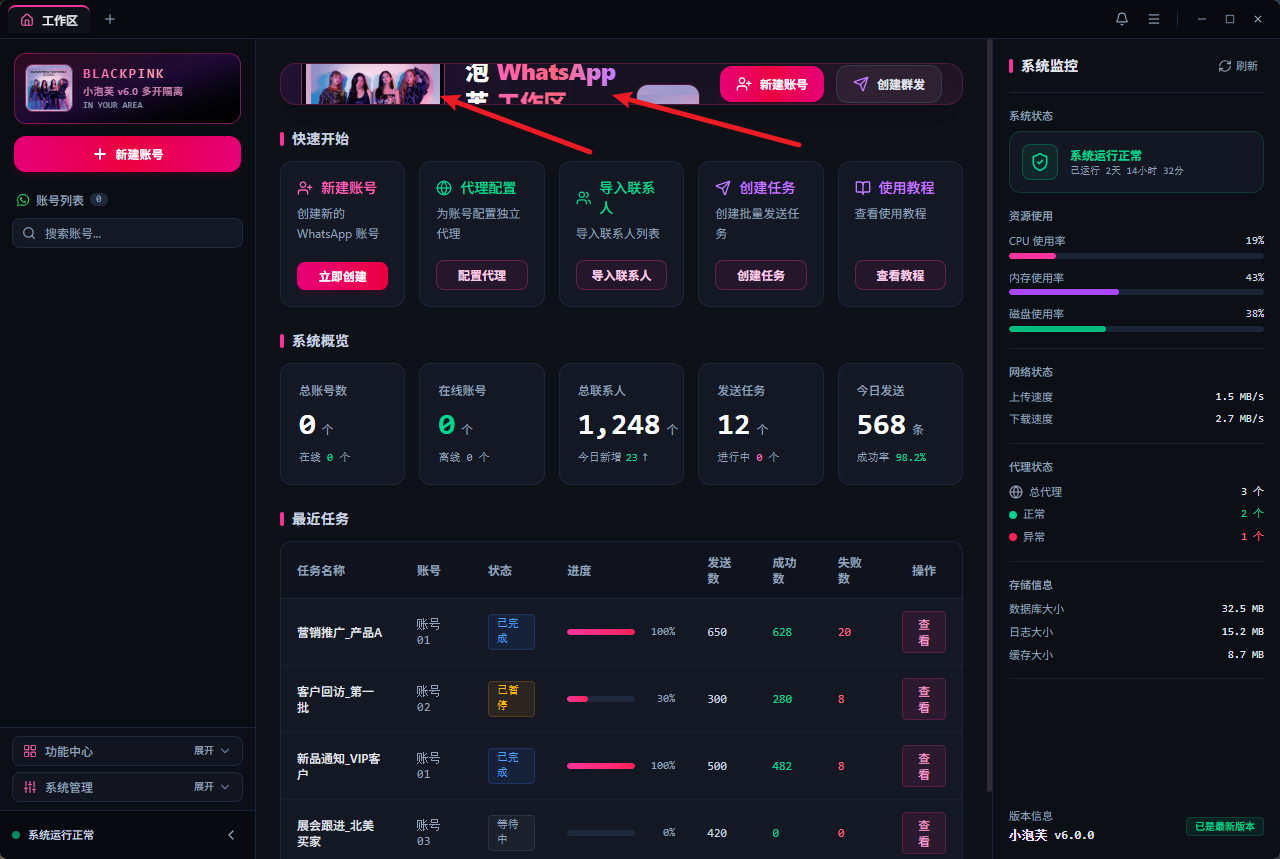This screenshot has height=859, width=1280.
Task: Click the 功能中心 grid icon
Action: [30, 751]
